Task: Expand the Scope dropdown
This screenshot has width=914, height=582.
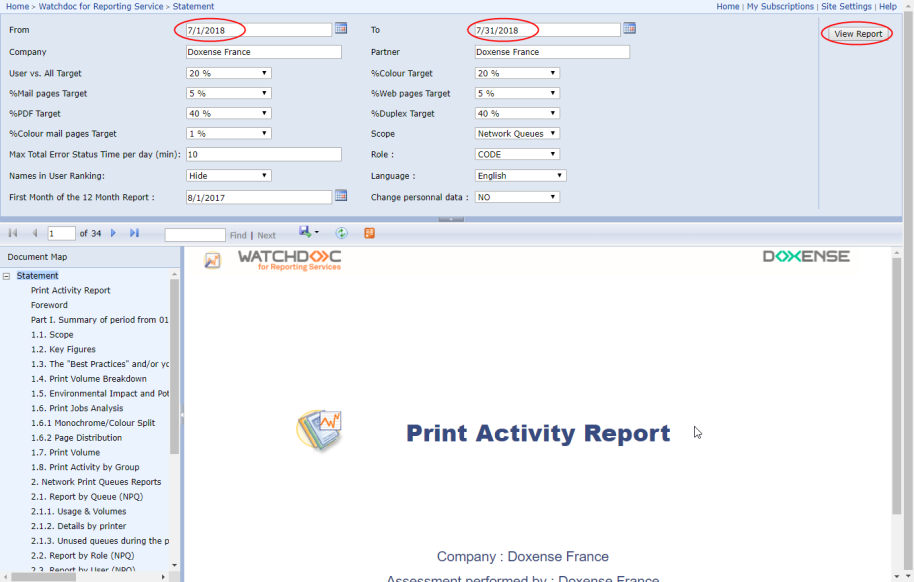Action: (517, 134)
